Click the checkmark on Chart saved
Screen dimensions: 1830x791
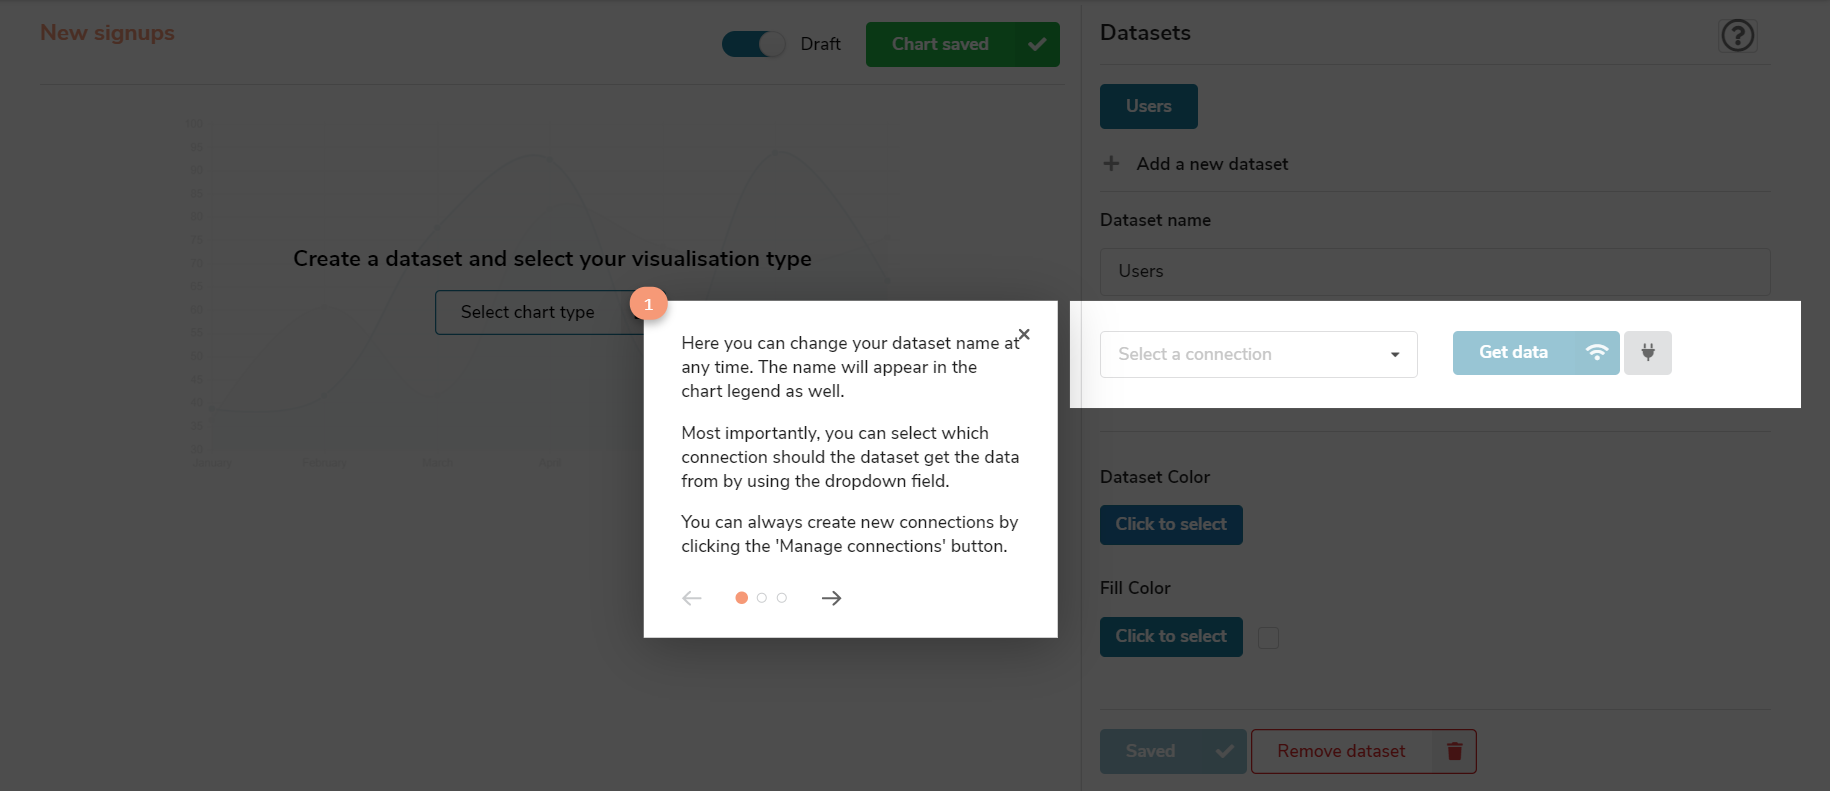pos(1037,44)
